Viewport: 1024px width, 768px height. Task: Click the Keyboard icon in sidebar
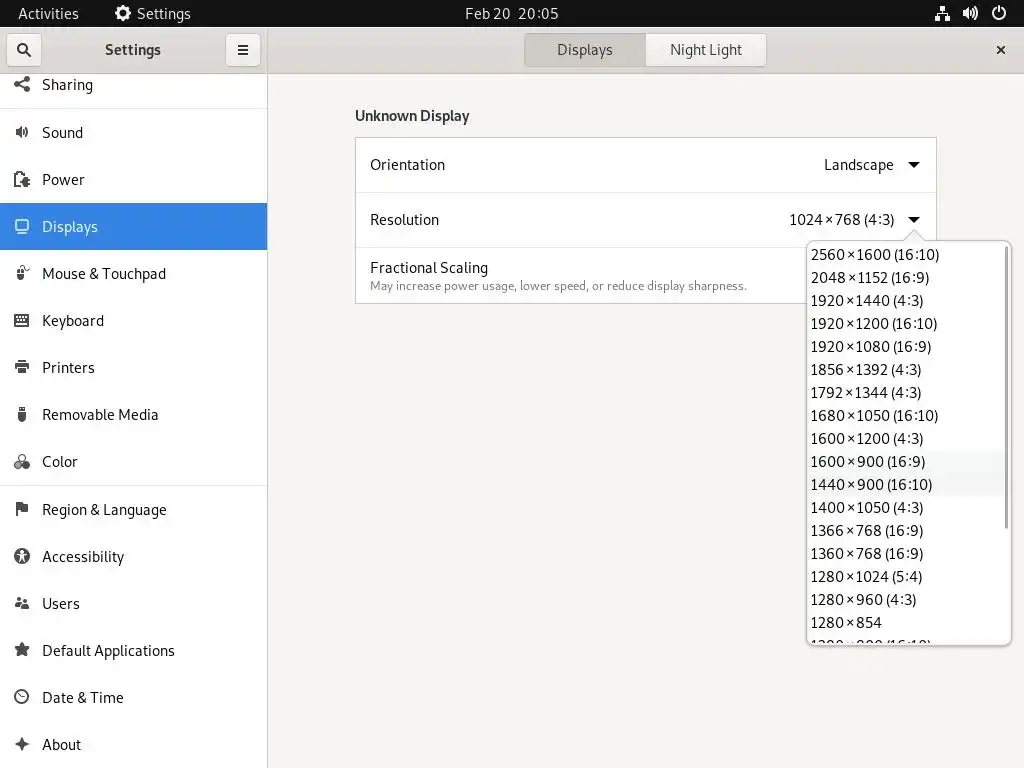22,321
